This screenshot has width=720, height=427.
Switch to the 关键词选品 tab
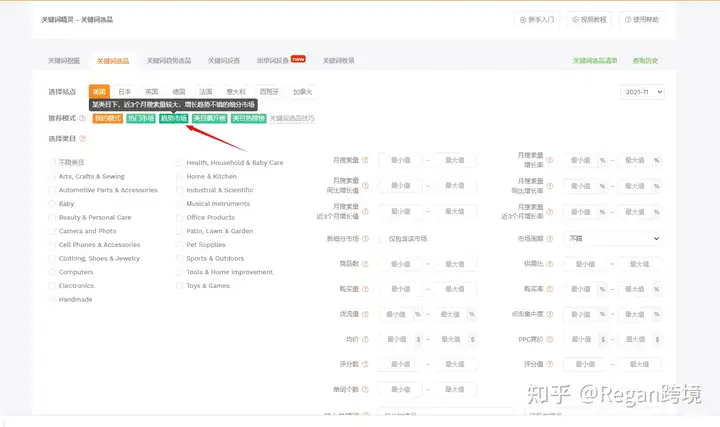113,61
